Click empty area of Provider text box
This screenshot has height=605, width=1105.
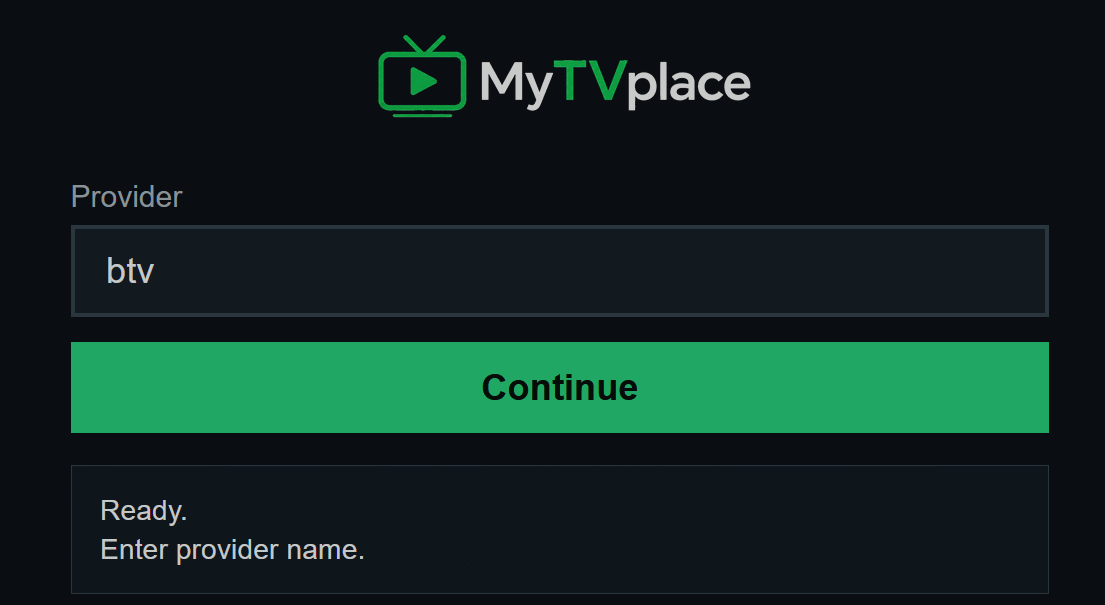599,271
